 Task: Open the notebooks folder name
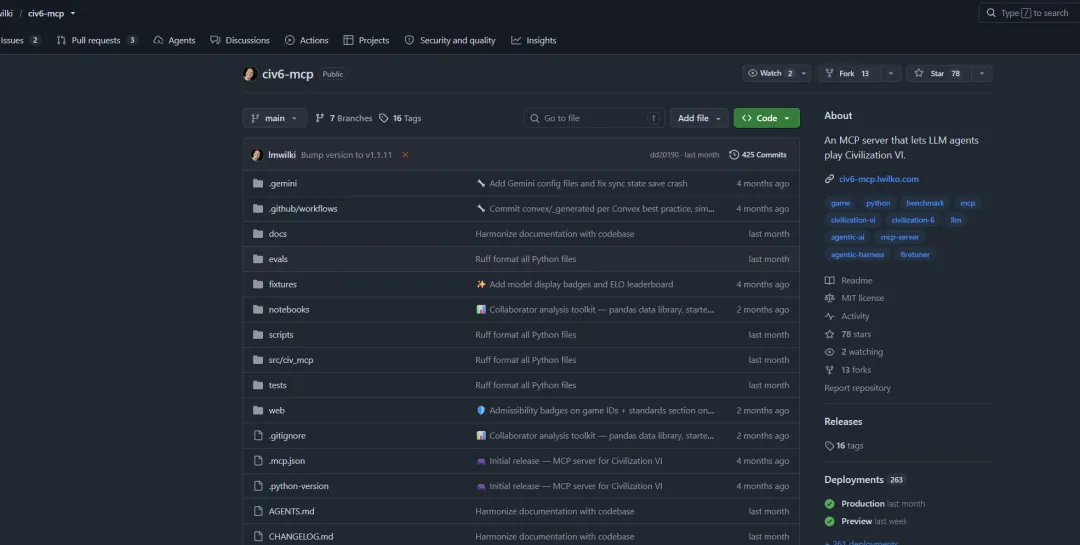point(289,309)
